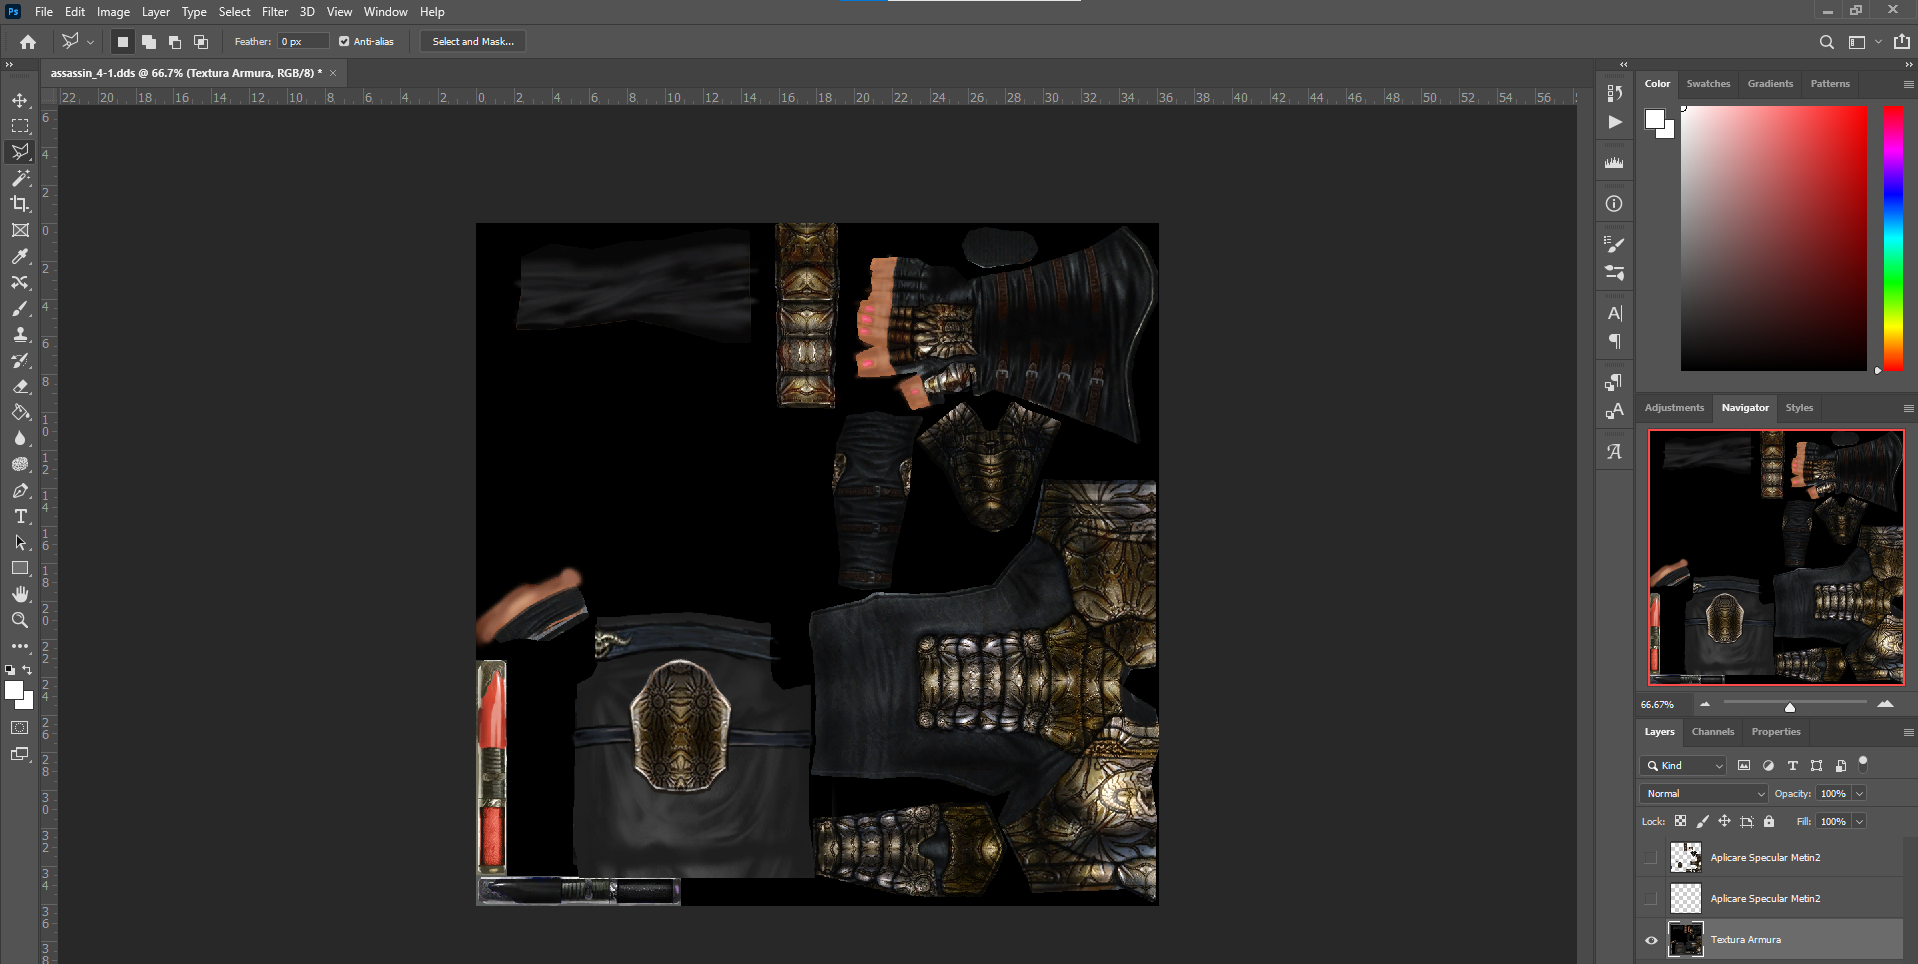The image size is (1918, 964).
Task: Enable Lock image pixels brush icon
Action: tap(1703, 821)
